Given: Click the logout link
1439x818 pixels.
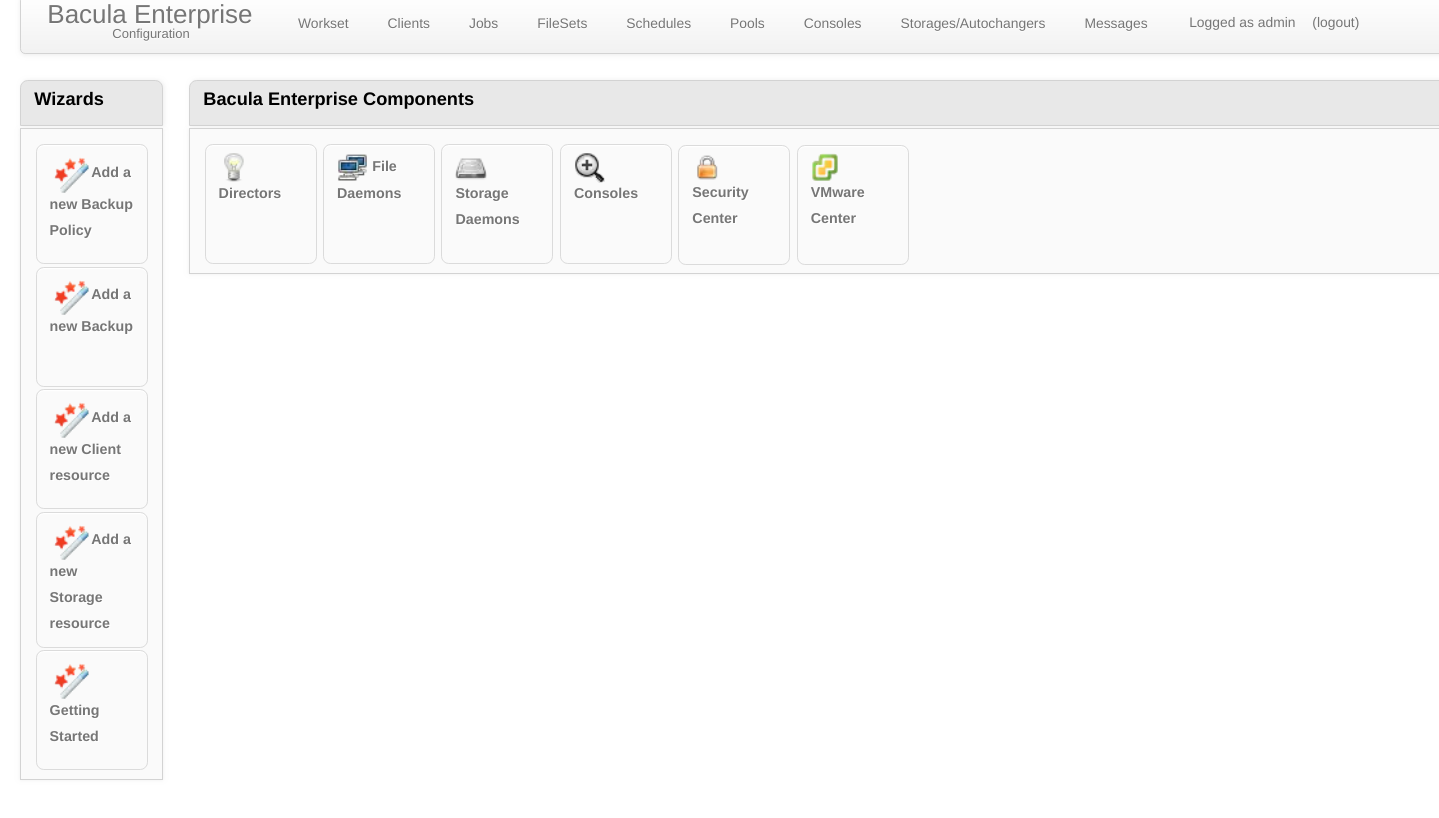Looking at the screenshot, I should (x=1335, y=22).
